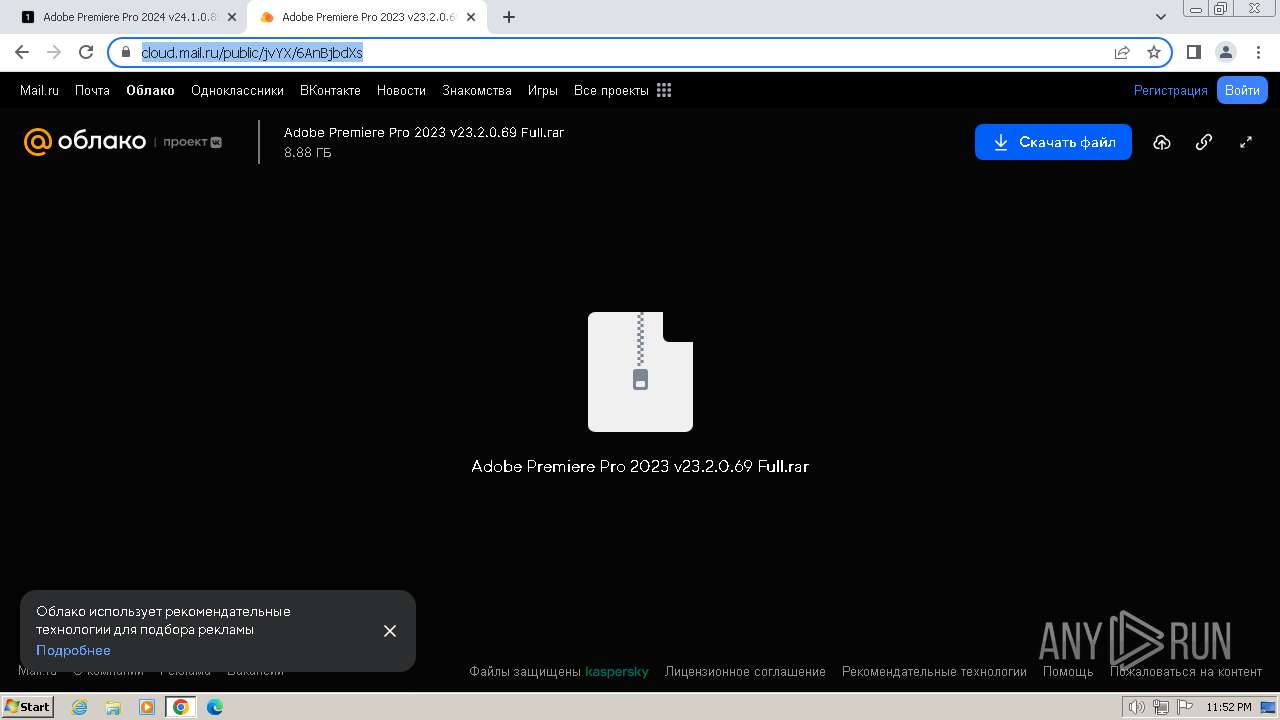Click the cloud upload save icon
The width and height of the screenshot is (1280, 720).
[x=1161, y=142]
